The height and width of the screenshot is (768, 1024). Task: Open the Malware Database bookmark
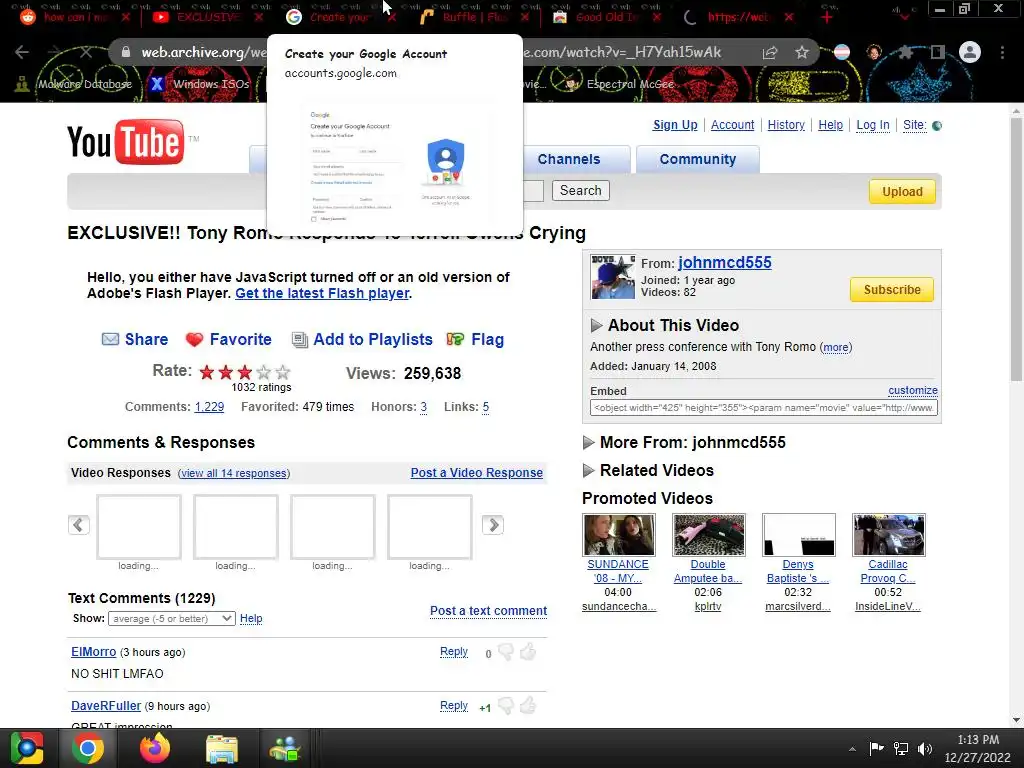click(x=75, y=84)
